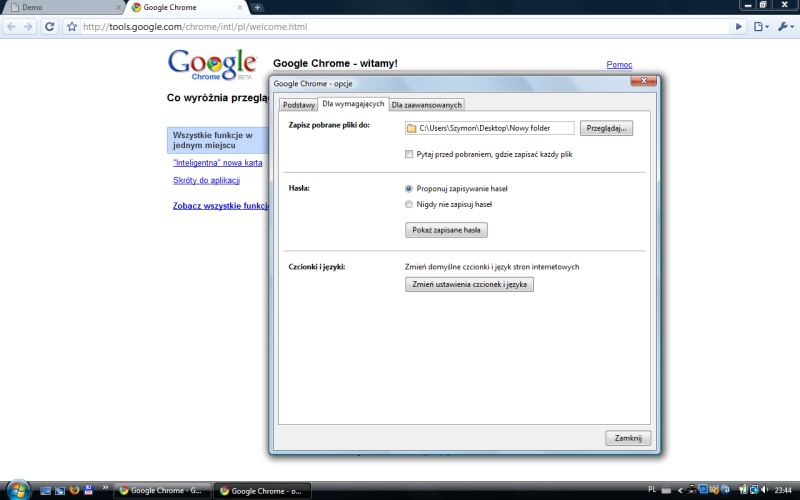Screen dimensions: 800x500
Task: Open a new tab with the plus button
Action: pos(257,7)
